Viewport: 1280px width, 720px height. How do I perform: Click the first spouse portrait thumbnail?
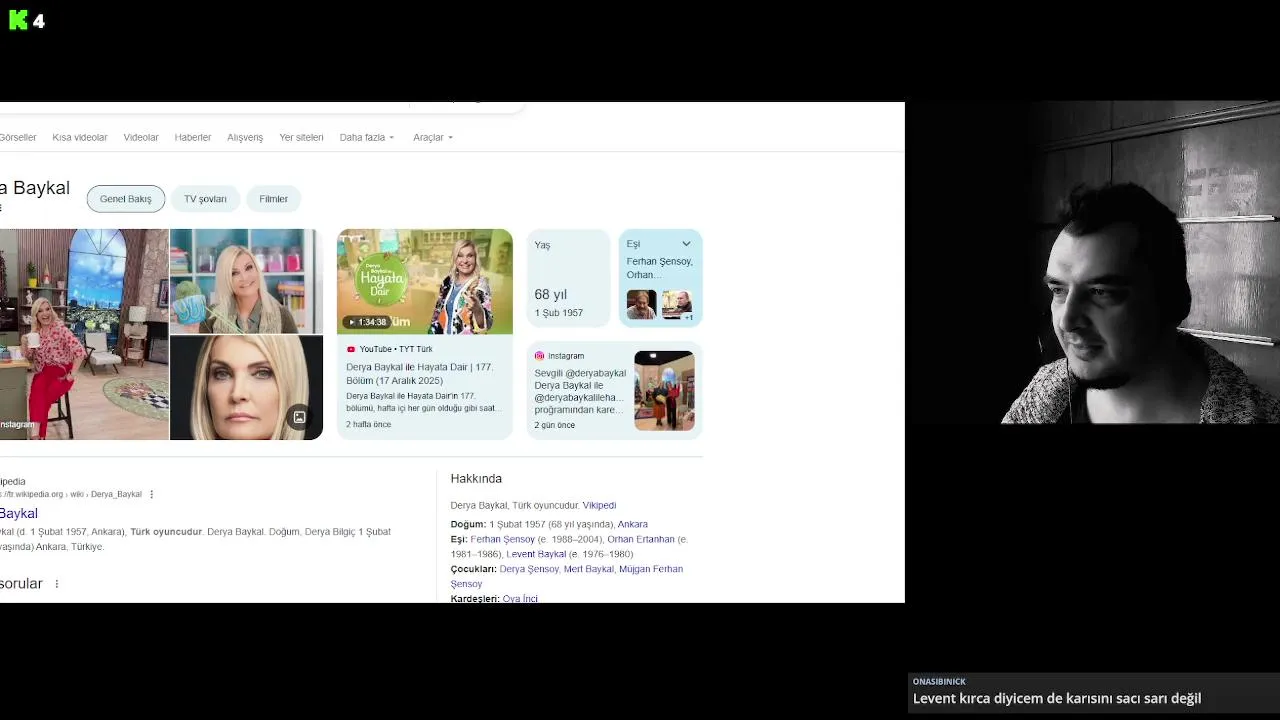coord(641,304)
